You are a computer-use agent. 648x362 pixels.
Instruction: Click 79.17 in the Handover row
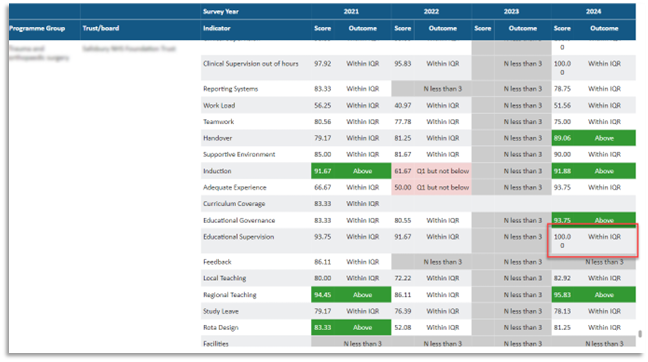click(x=322, y=138)
